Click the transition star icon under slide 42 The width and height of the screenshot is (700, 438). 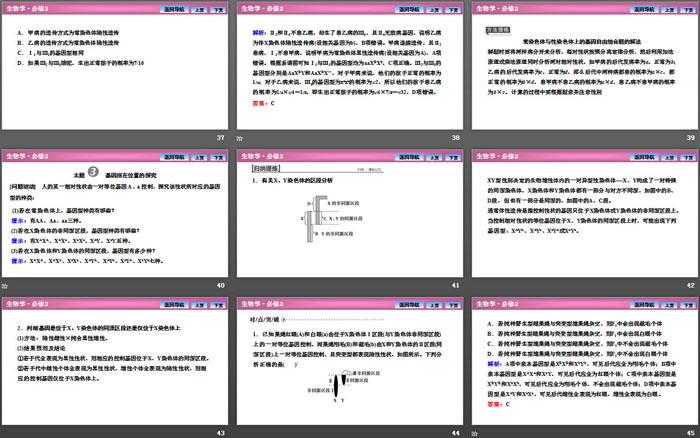coord(476,285)
